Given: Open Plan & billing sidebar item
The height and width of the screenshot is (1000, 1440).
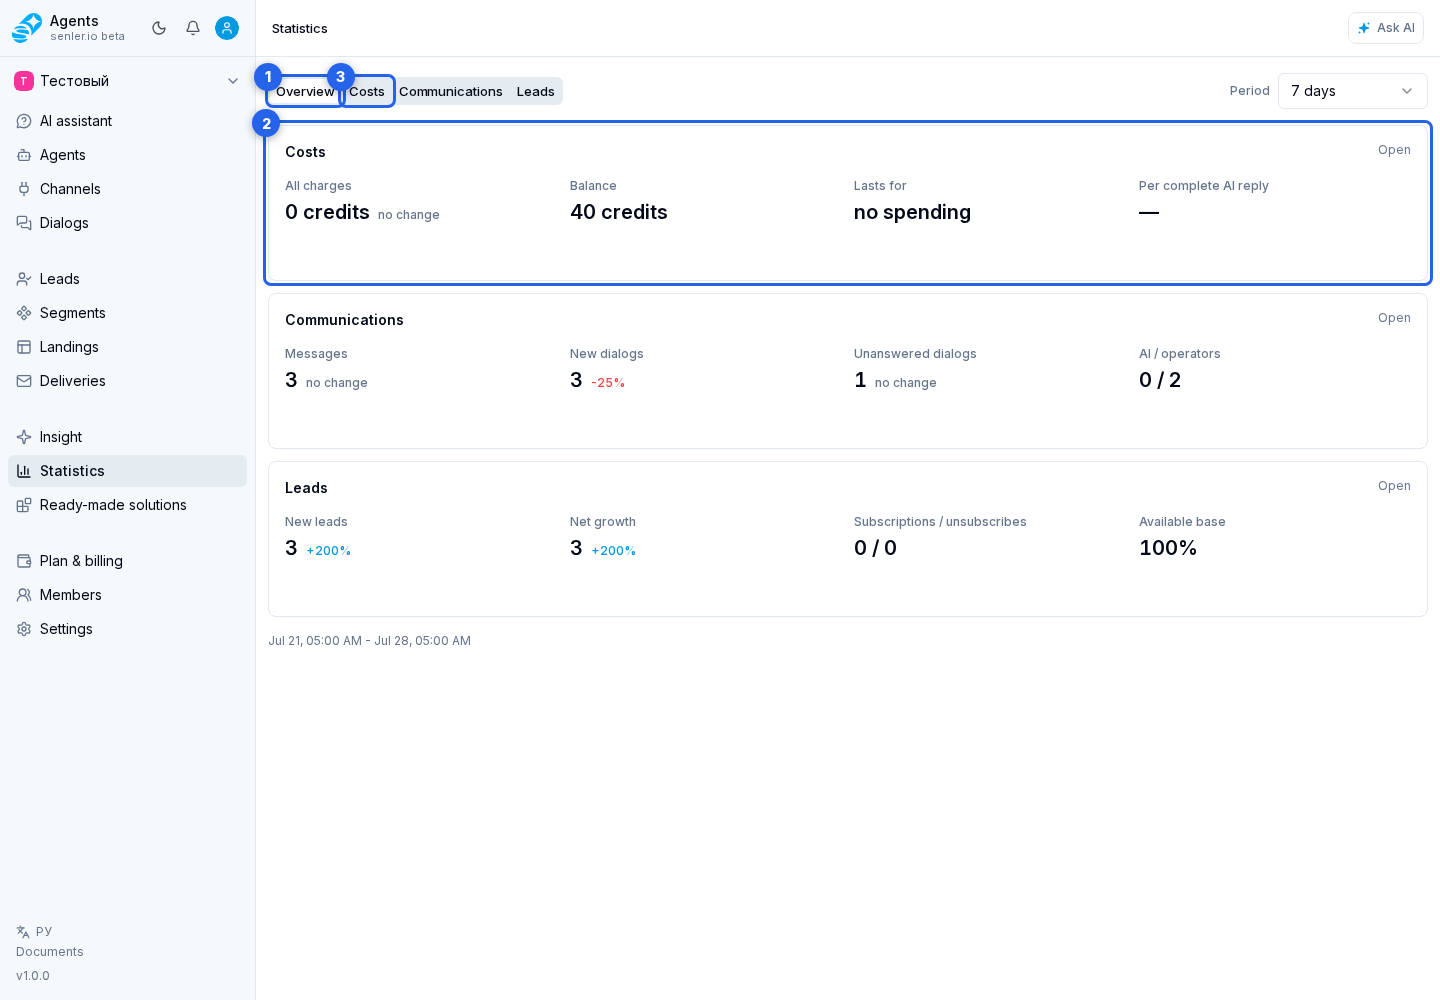Looking at the screenshot, I should click(127, 561).
